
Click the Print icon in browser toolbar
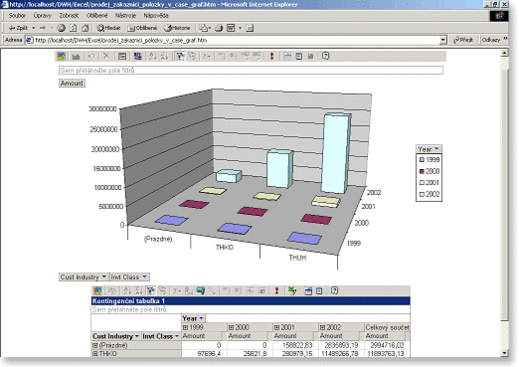[x=219, y=28]
